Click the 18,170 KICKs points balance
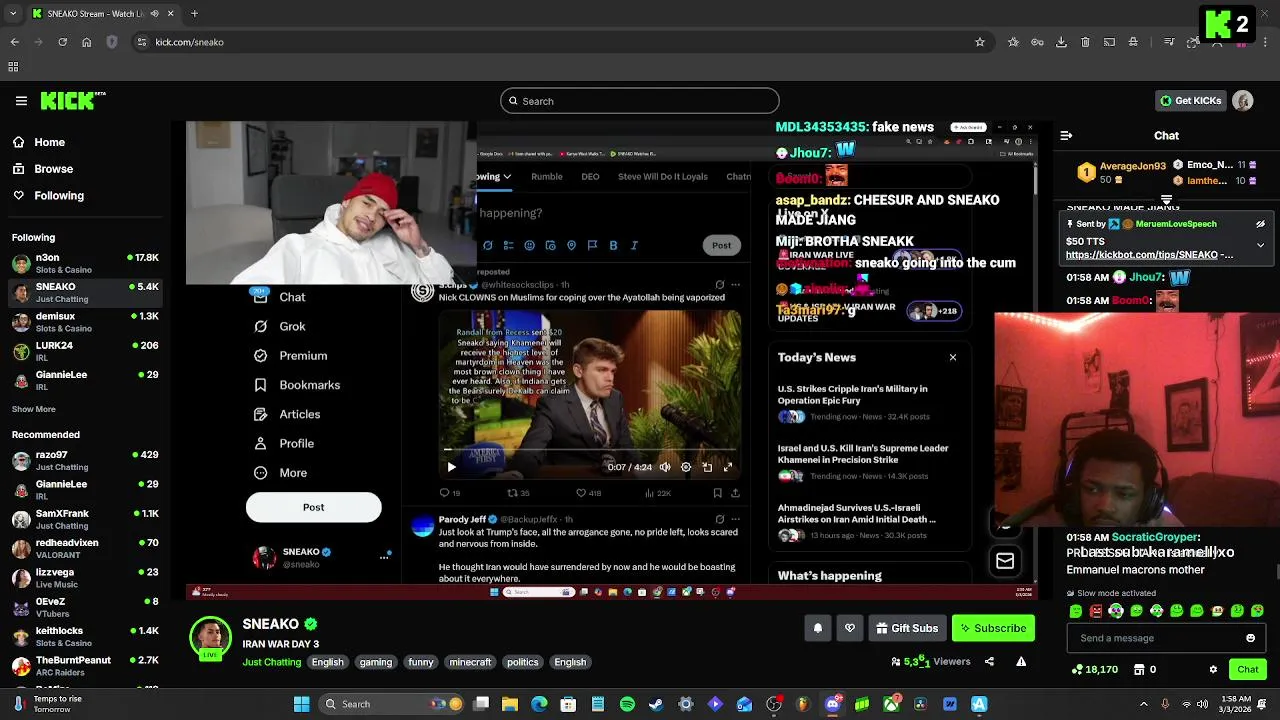The width and height of the screenshot is (1280, 720). coord(1094,670)
